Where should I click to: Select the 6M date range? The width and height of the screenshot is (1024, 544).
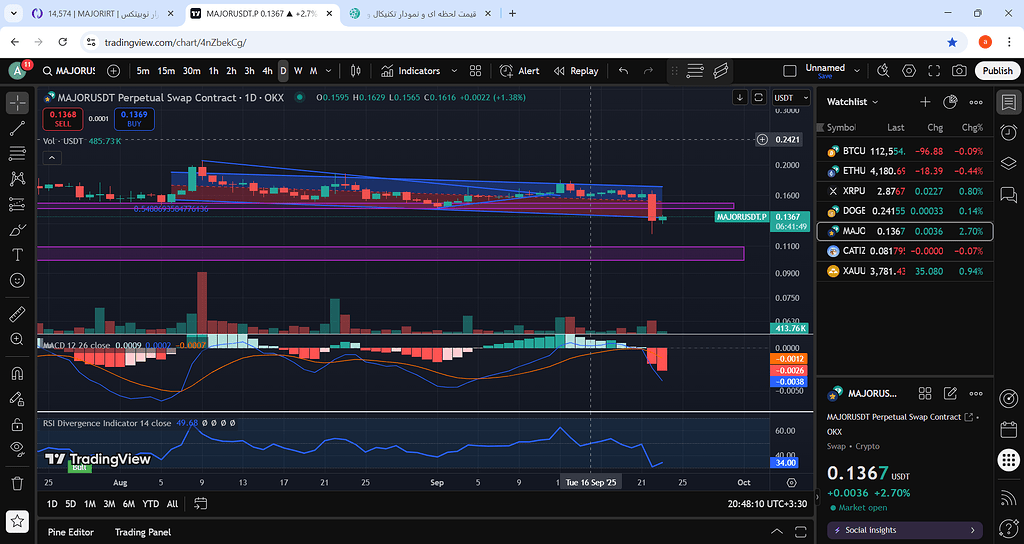pos(128,504)
